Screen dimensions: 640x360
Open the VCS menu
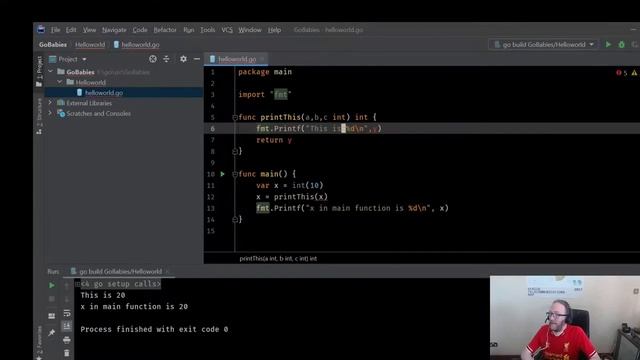click(x=227, y=30)
